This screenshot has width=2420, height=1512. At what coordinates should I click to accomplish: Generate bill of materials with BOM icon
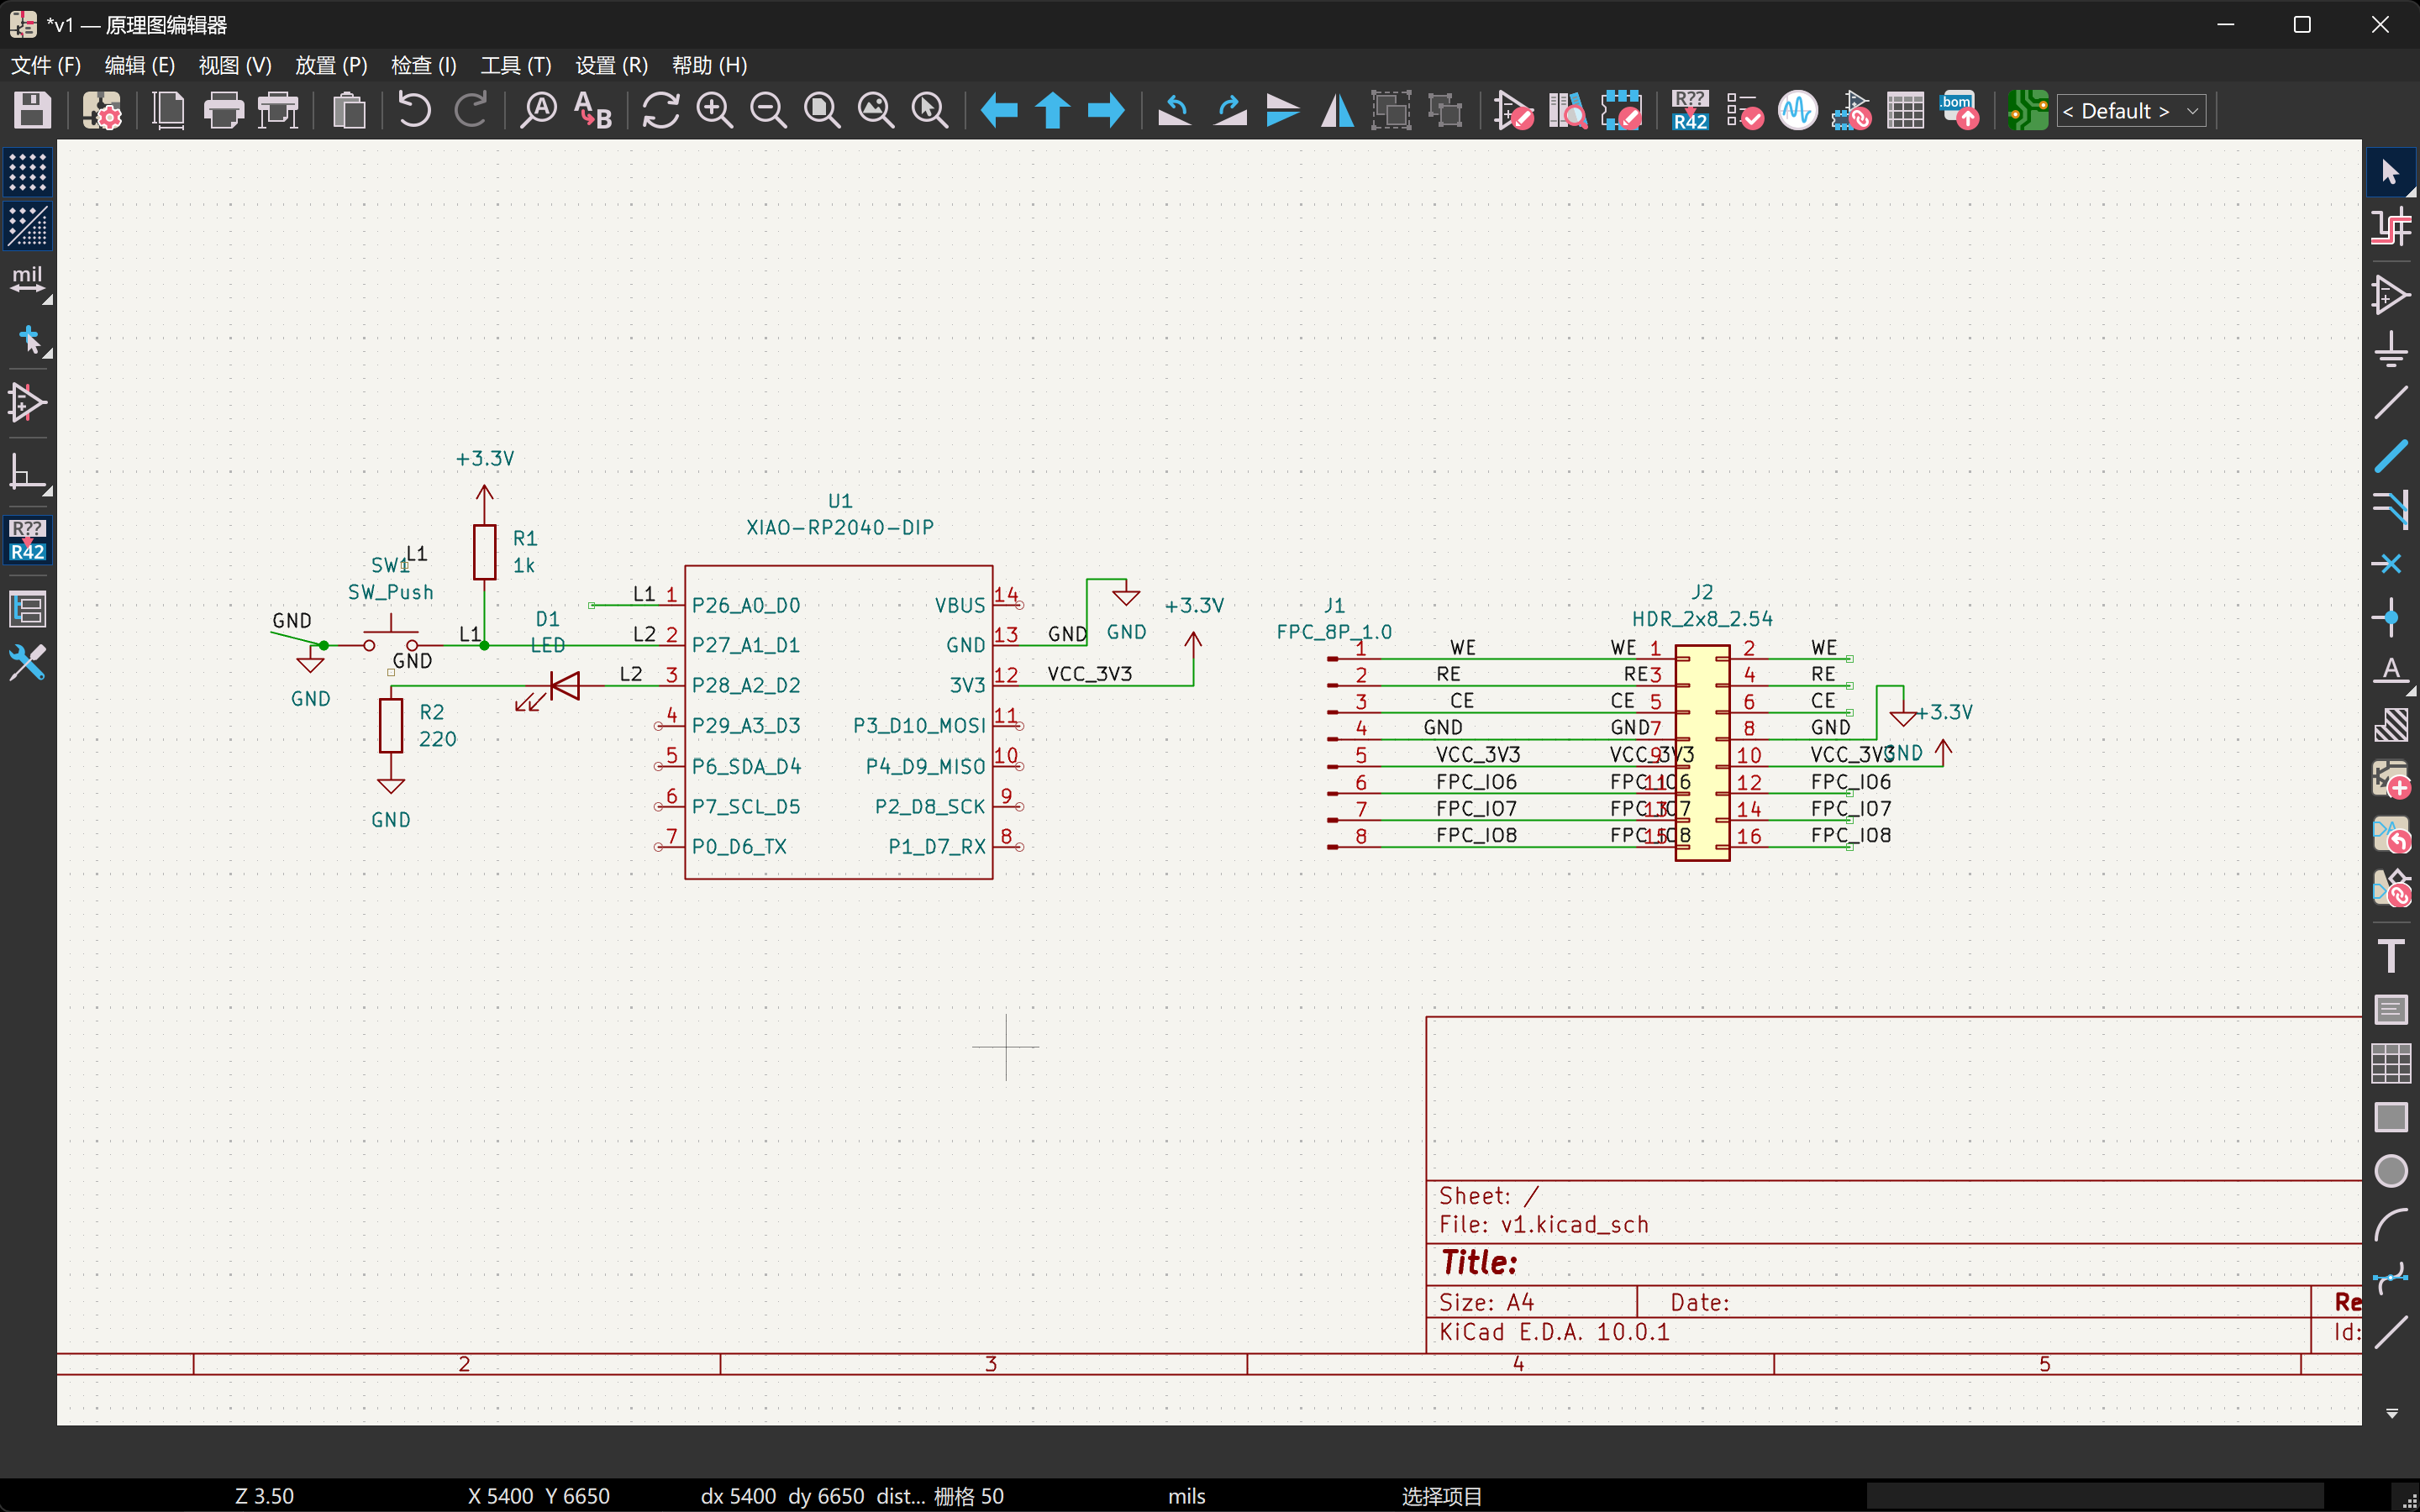(x=1959, y=110)
